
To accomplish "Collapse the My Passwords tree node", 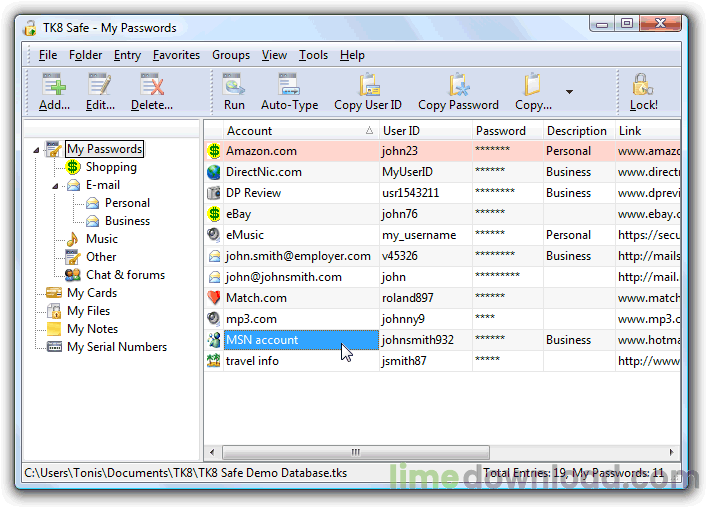I will (x=36, y=150).
